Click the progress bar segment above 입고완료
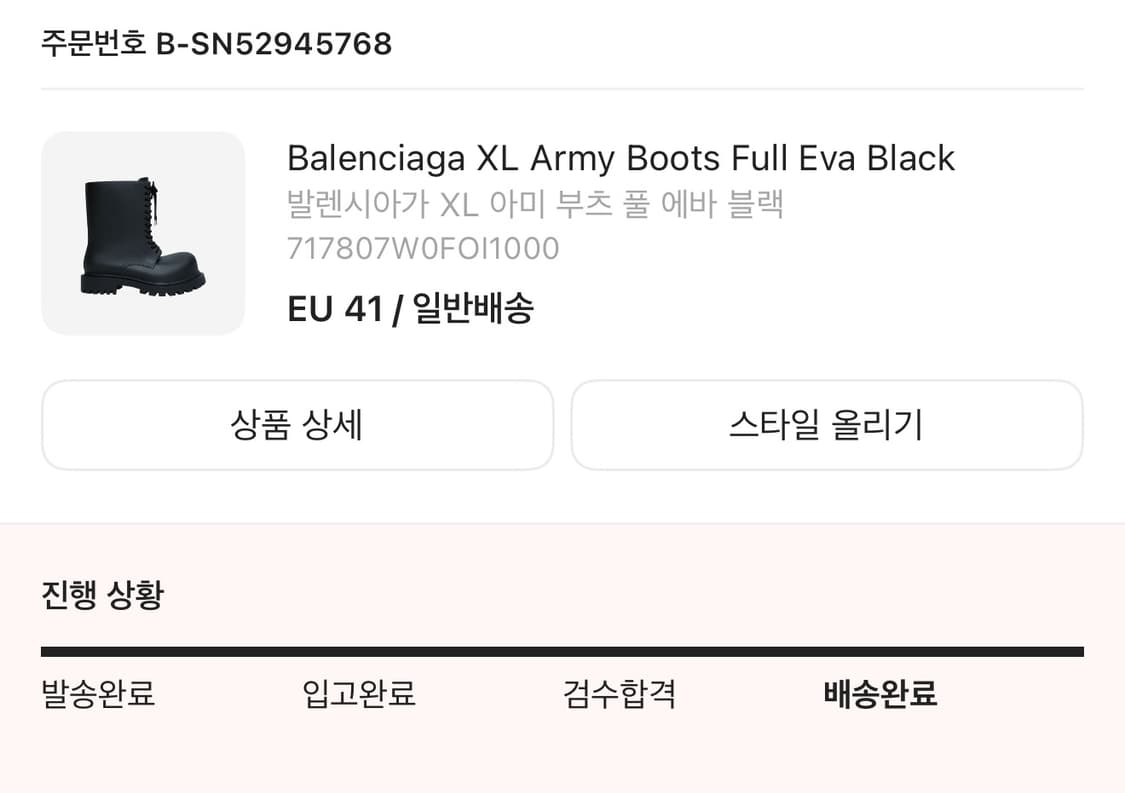 pyautogui.click(x=432, y=652)
